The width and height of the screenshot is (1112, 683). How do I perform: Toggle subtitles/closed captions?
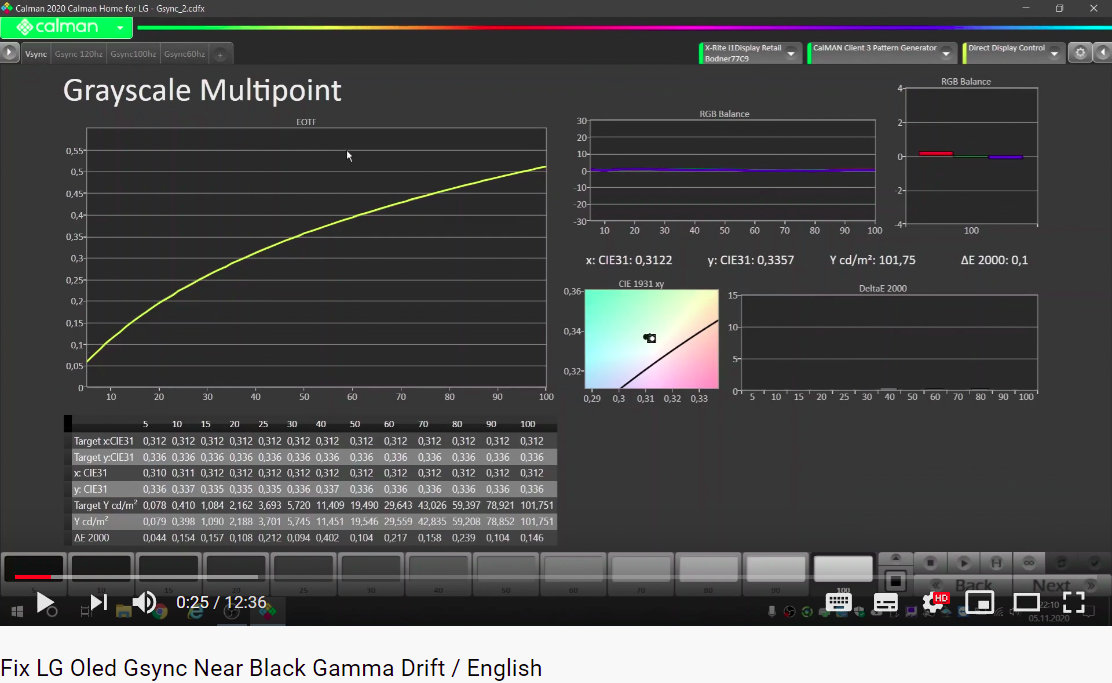click(885, 602)
